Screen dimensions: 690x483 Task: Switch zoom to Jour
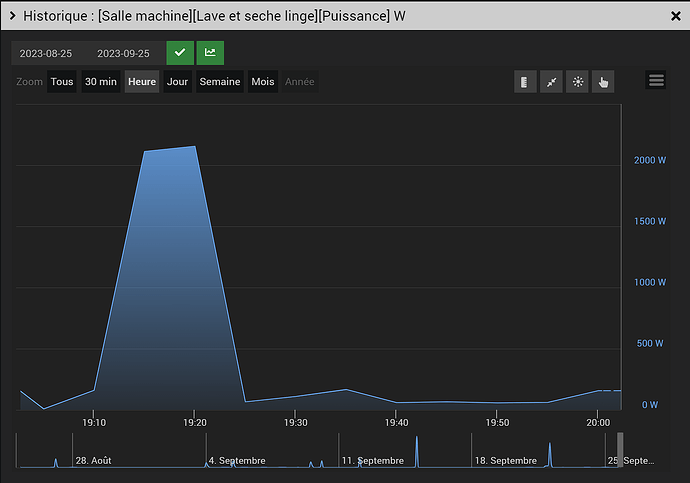coord(177,82)
